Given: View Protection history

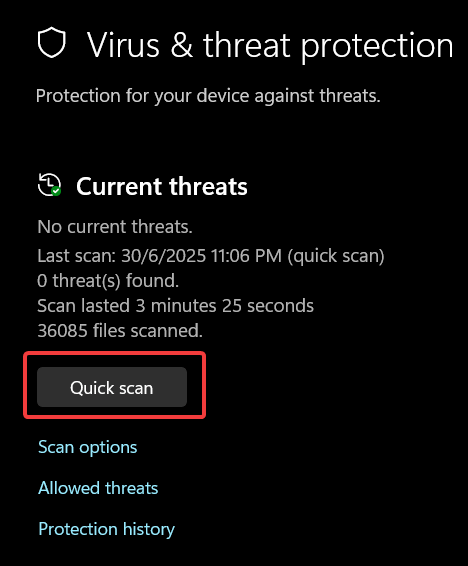Looking at the screenshot, I should pos(106,530).
